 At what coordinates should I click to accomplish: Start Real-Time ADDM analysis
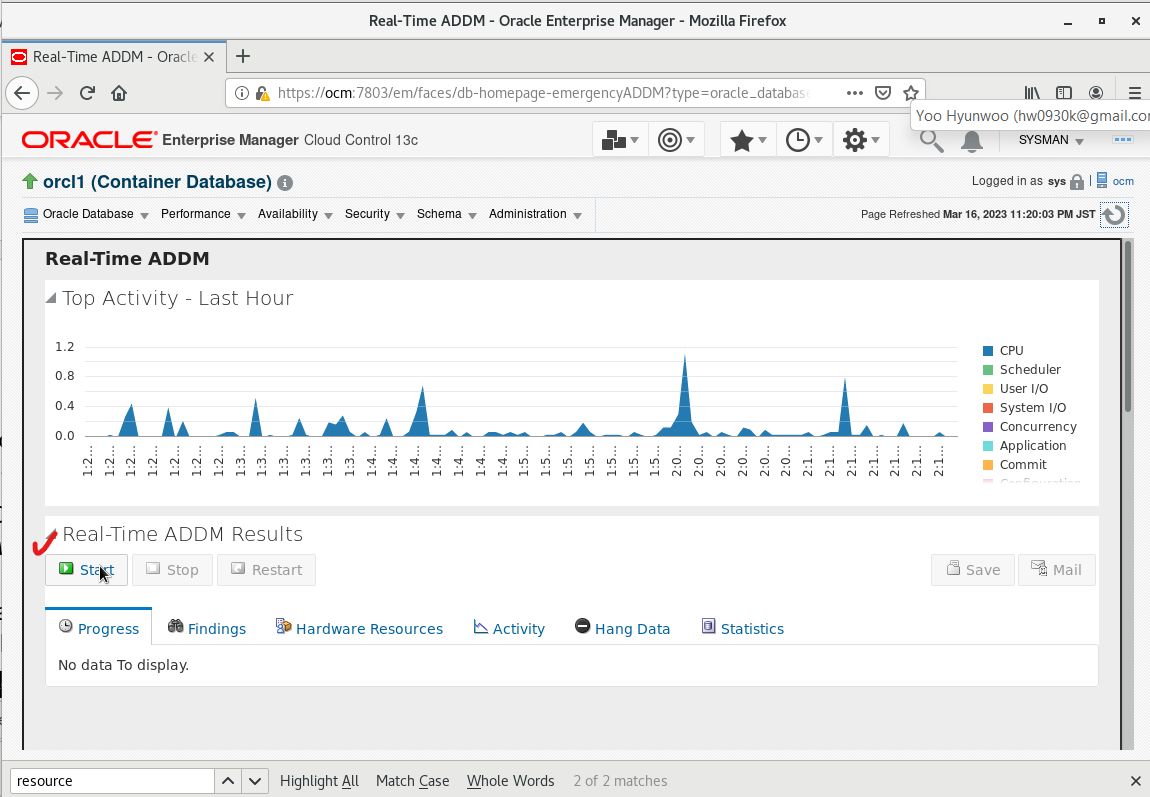coord(87,570)
